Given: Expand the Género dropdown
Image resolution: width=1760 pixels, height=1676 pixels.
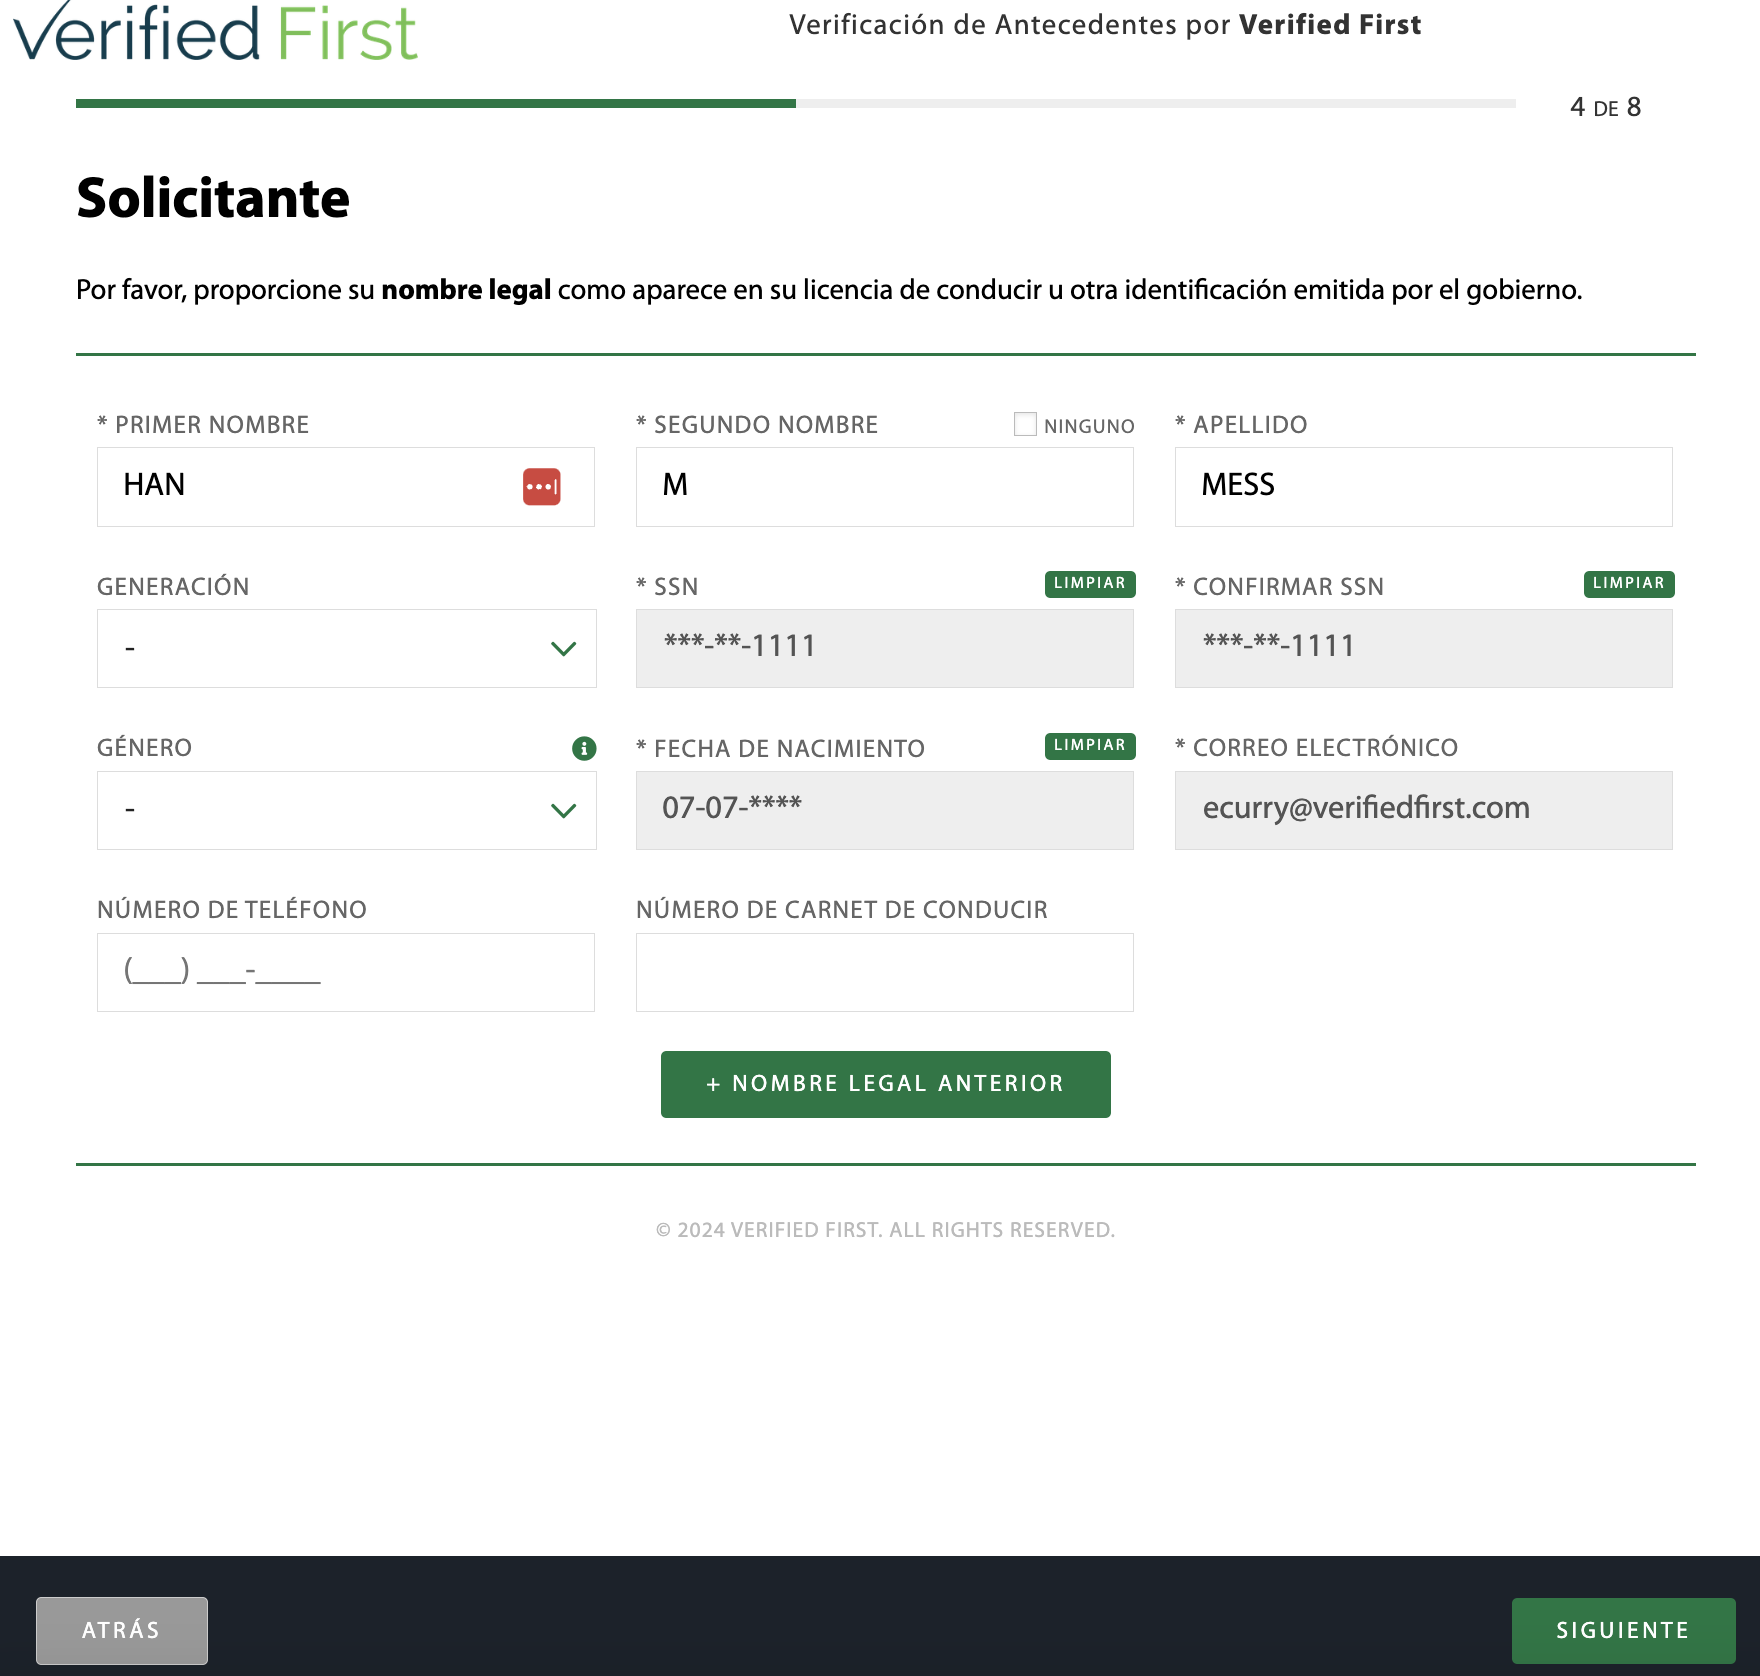Looking at the screenshot, I should (346, 810).
